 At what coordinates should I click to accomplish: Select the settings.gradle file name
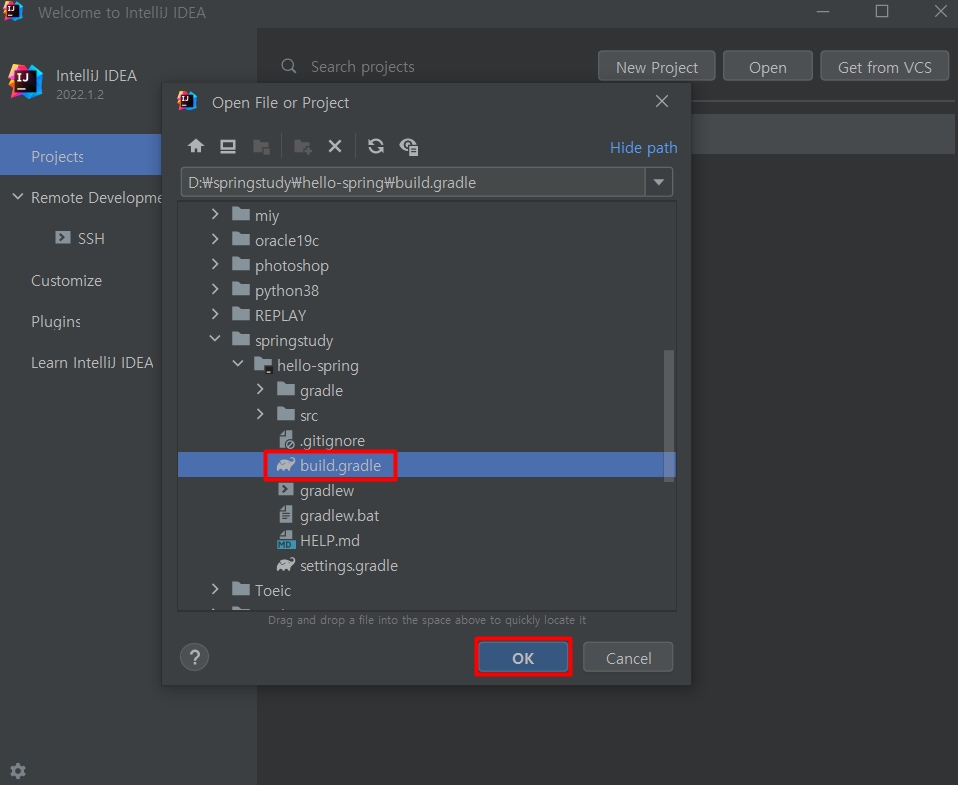pos(349,566)
